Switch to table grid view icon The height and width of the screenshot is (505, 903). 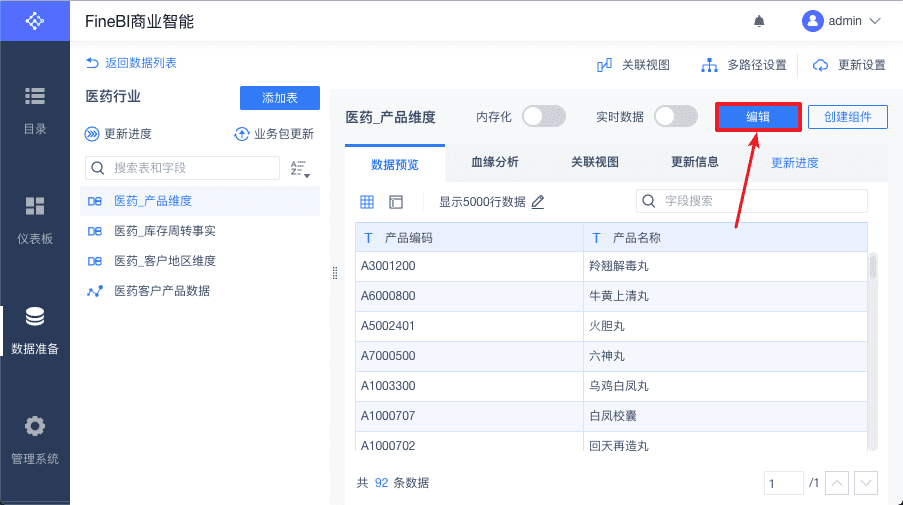tap(367, 202)
